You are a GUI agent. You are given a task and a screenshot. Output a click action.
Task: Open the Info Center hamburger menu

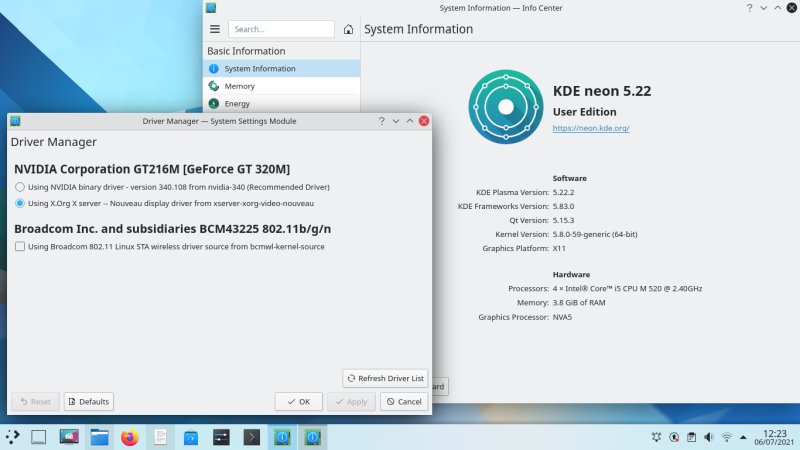click(x=214, y=29)
